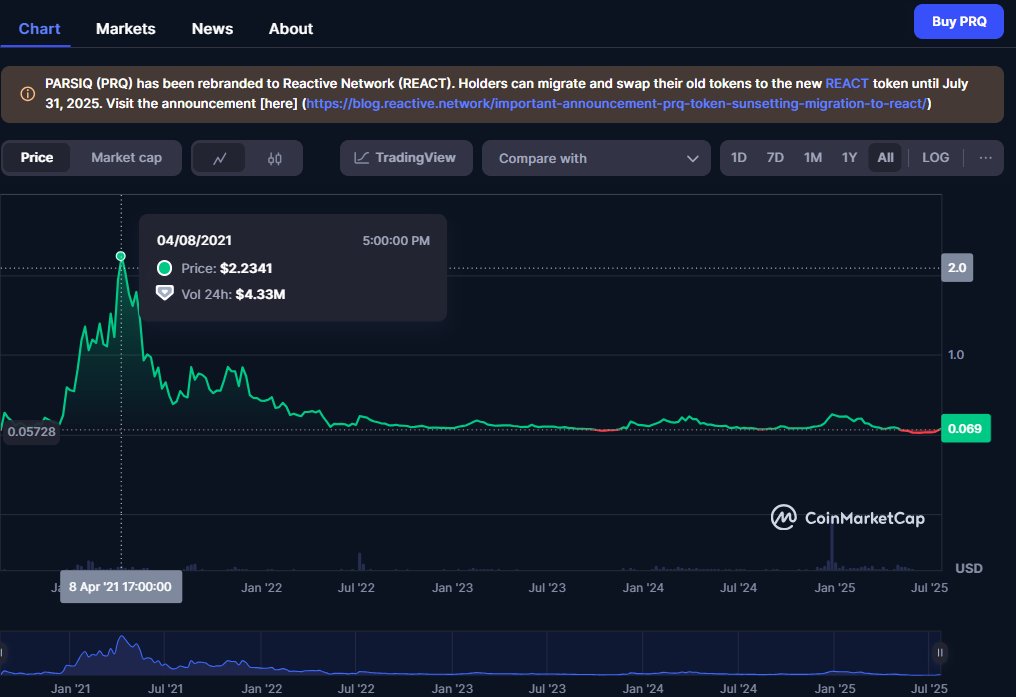This screenshot has height=697, width=1016.
Task: Open the News tab
Action: point(212,29)
